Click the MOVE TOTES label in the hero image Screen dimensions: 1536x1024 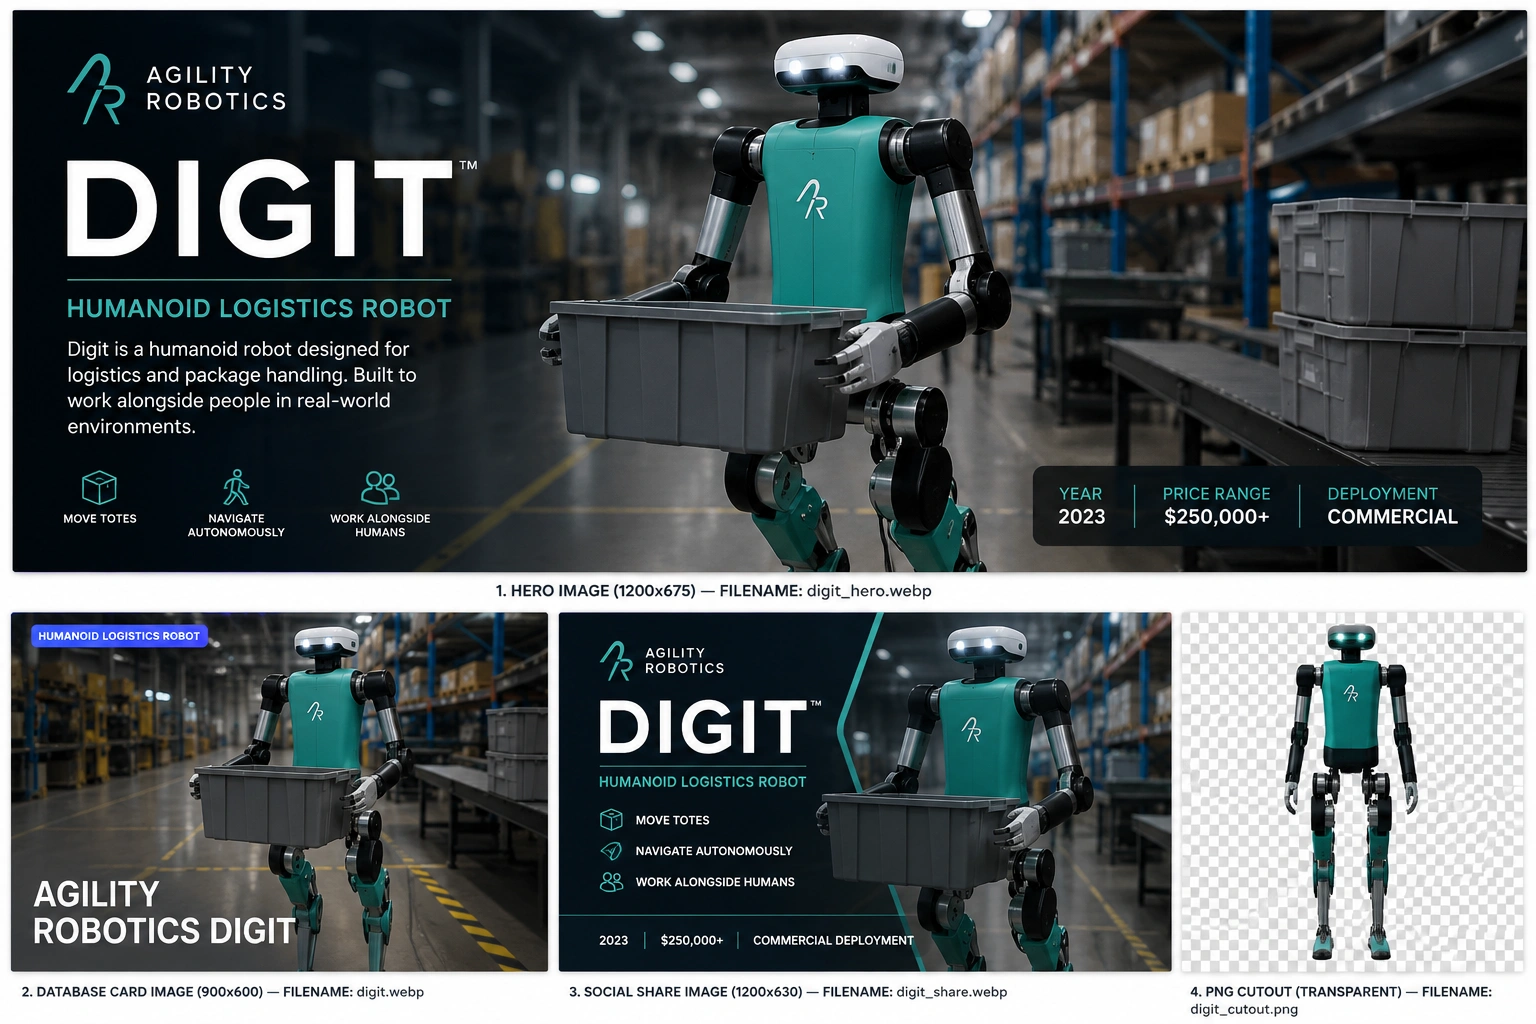[x=100, y=519]
